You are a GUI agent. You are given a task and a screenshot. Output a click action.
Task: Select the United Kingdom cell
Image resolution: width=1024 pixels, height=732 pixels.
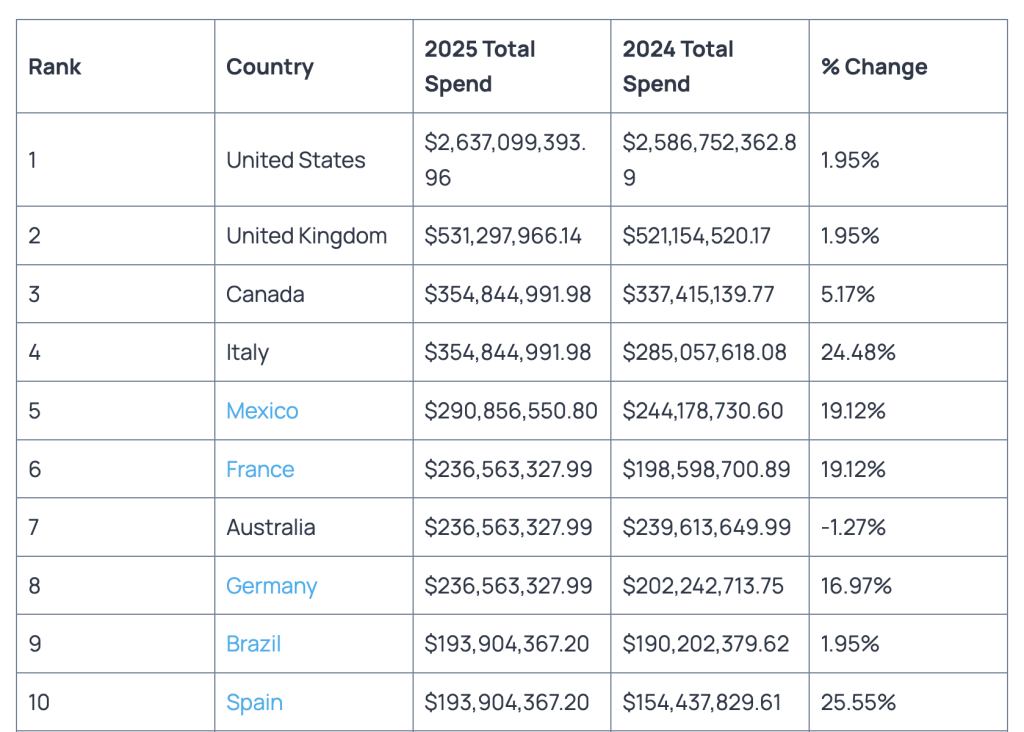click(306, 236)
